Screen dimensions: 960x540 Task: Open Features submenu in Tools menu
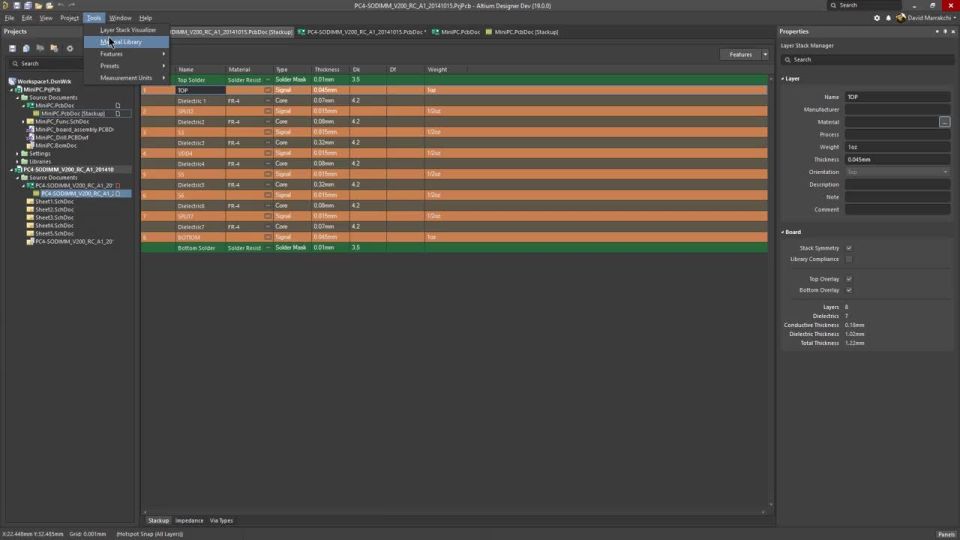(x=126, y=54)
